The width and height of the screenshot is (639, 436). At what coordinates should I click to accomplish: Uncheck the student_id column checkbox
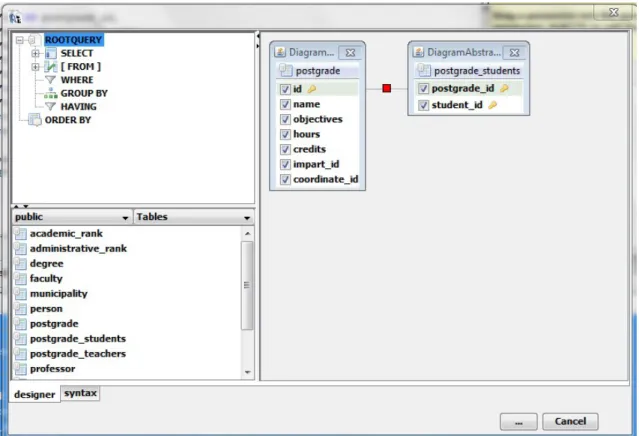tap(424, 105)
